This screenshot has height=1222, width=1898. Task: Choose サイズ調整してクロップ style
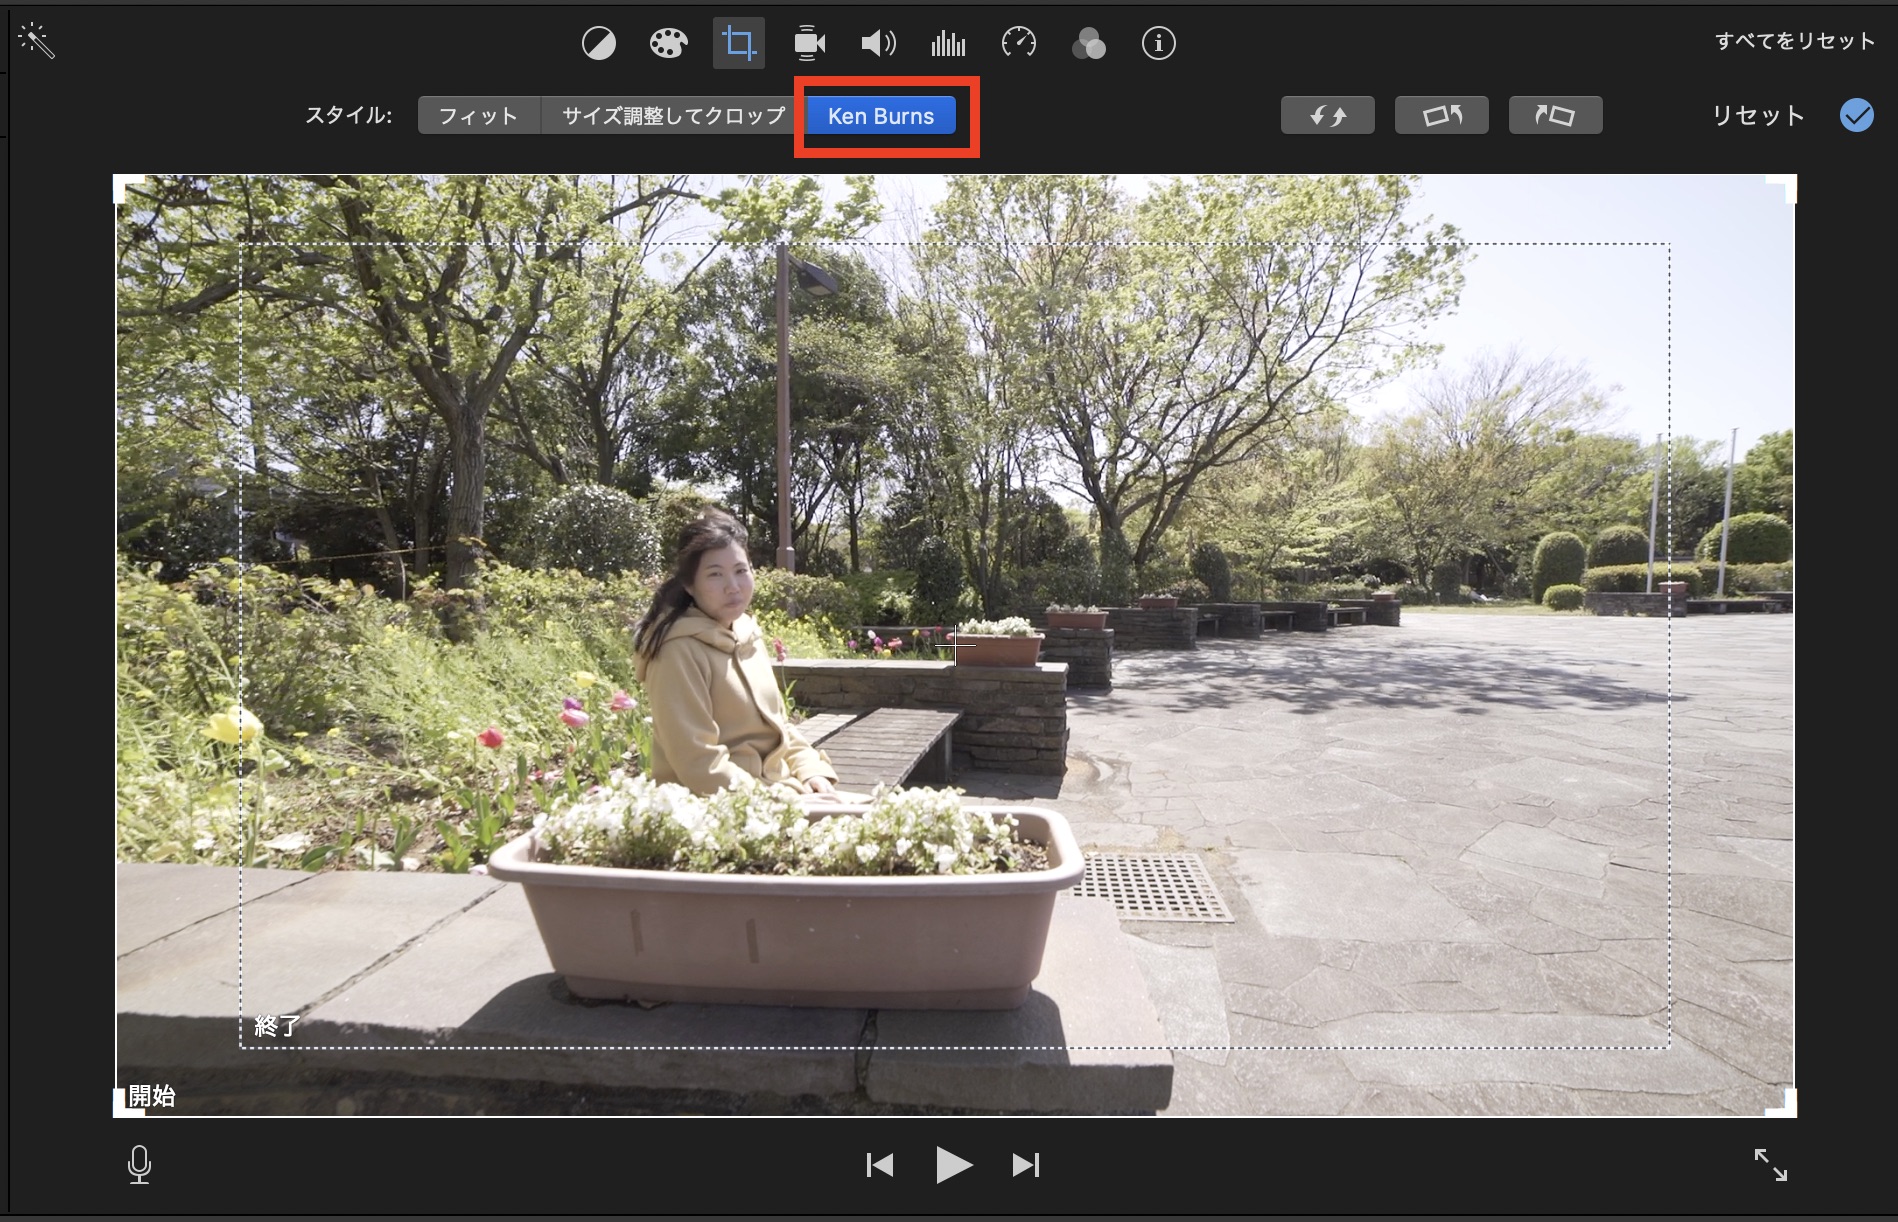point(674,115)
